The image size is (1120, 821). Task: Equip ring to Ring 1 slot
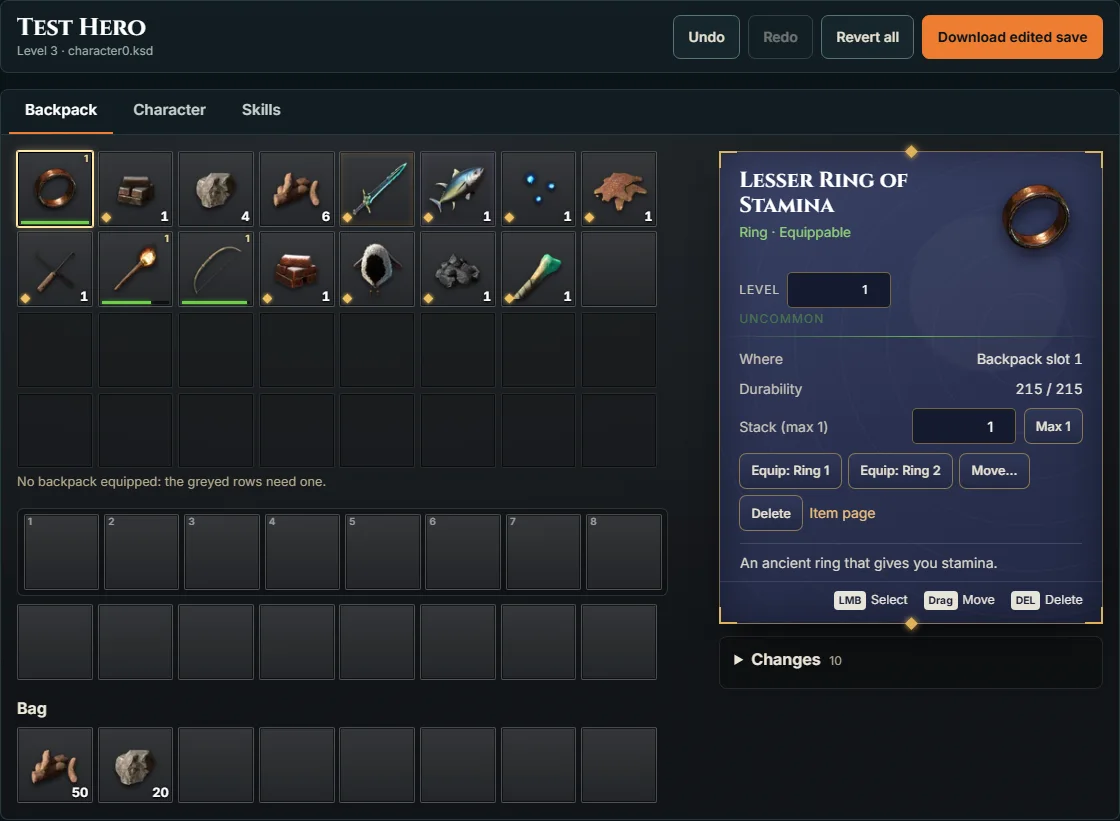(790, 471)
